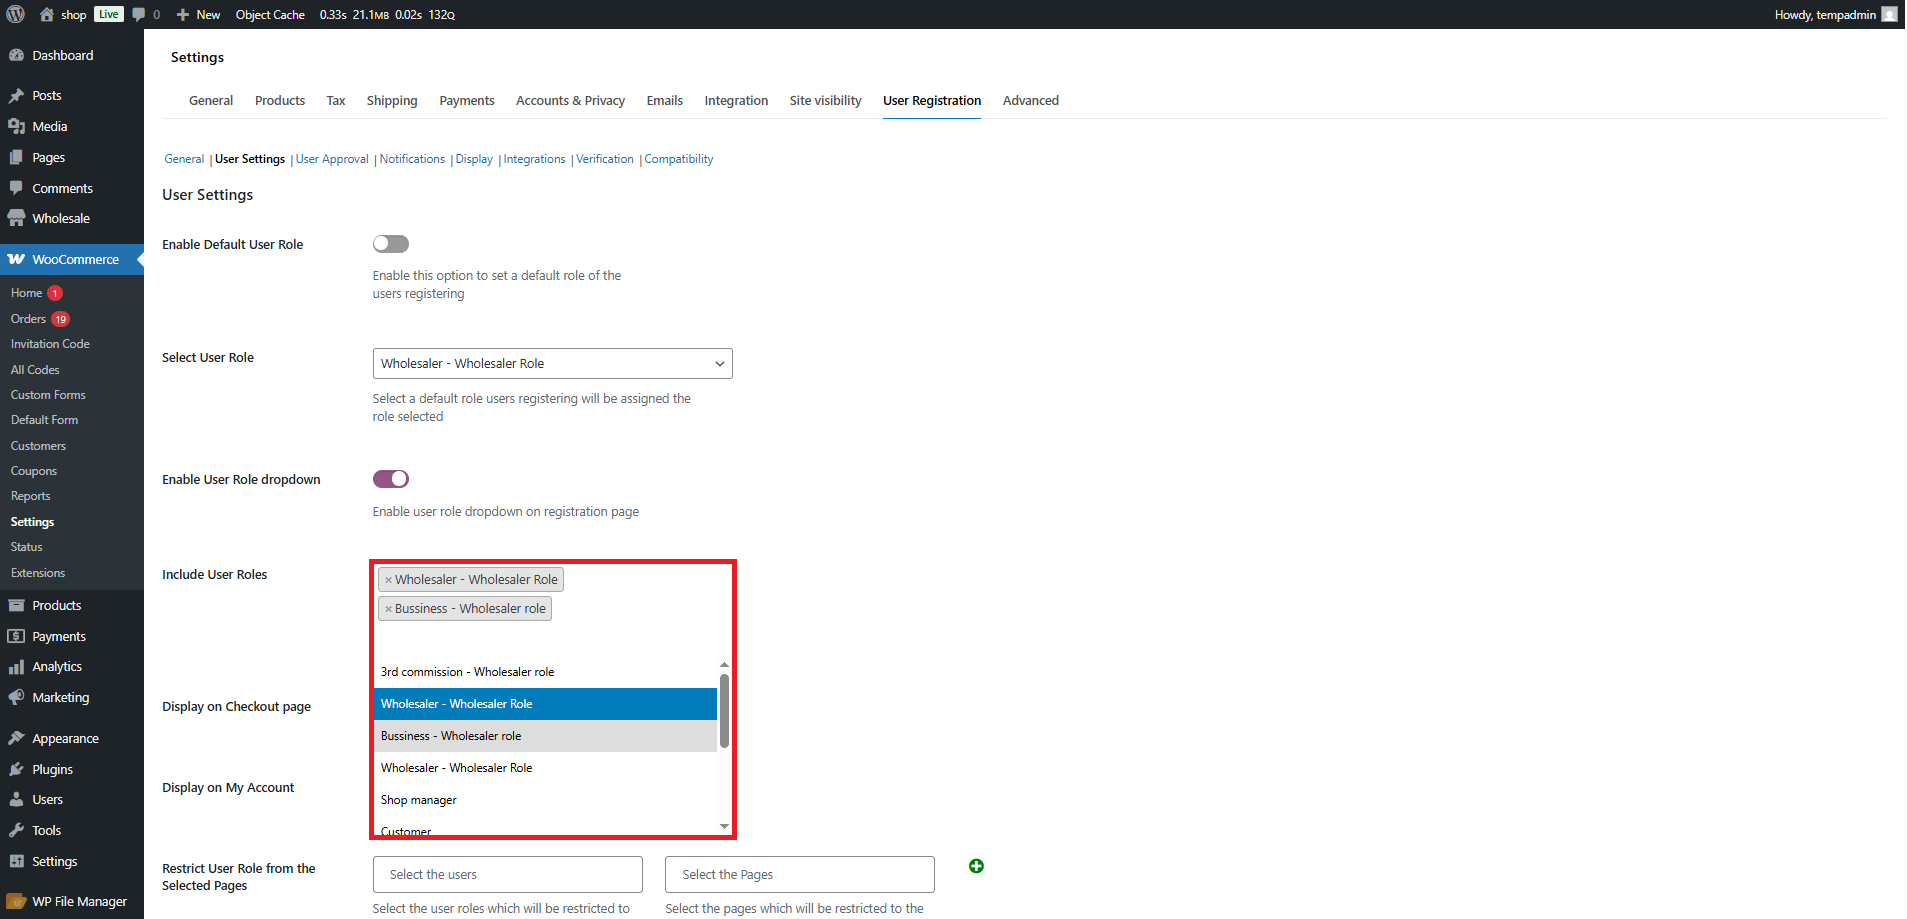Screen dimensions: 1907x919
Task: Open the Advanced settings tab
Action: (x=1030, y=101)
